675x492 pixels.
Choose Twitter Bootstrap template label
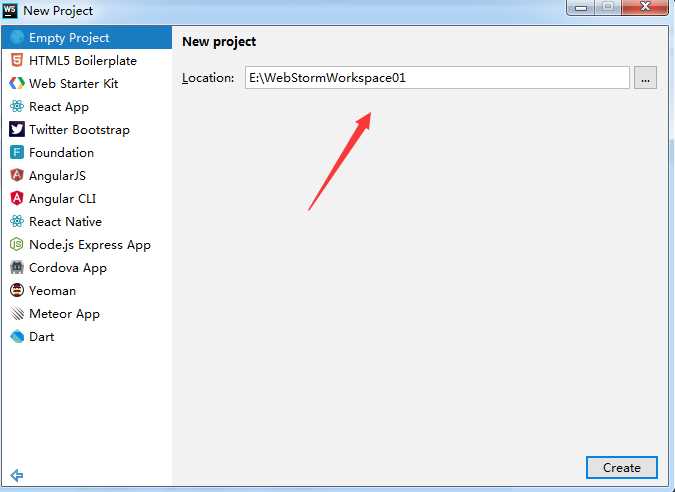click(x=80, y=130)
